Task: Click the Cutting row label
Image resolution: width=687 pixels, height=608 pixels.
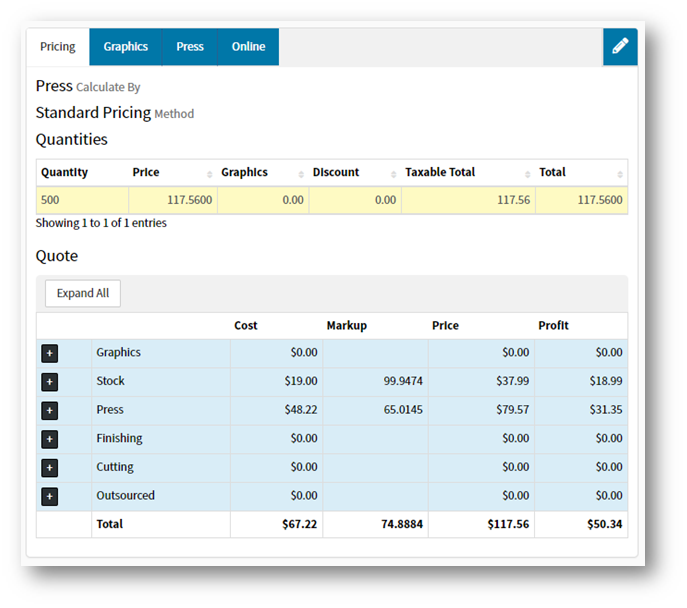Action: click(x=115, y=467)
